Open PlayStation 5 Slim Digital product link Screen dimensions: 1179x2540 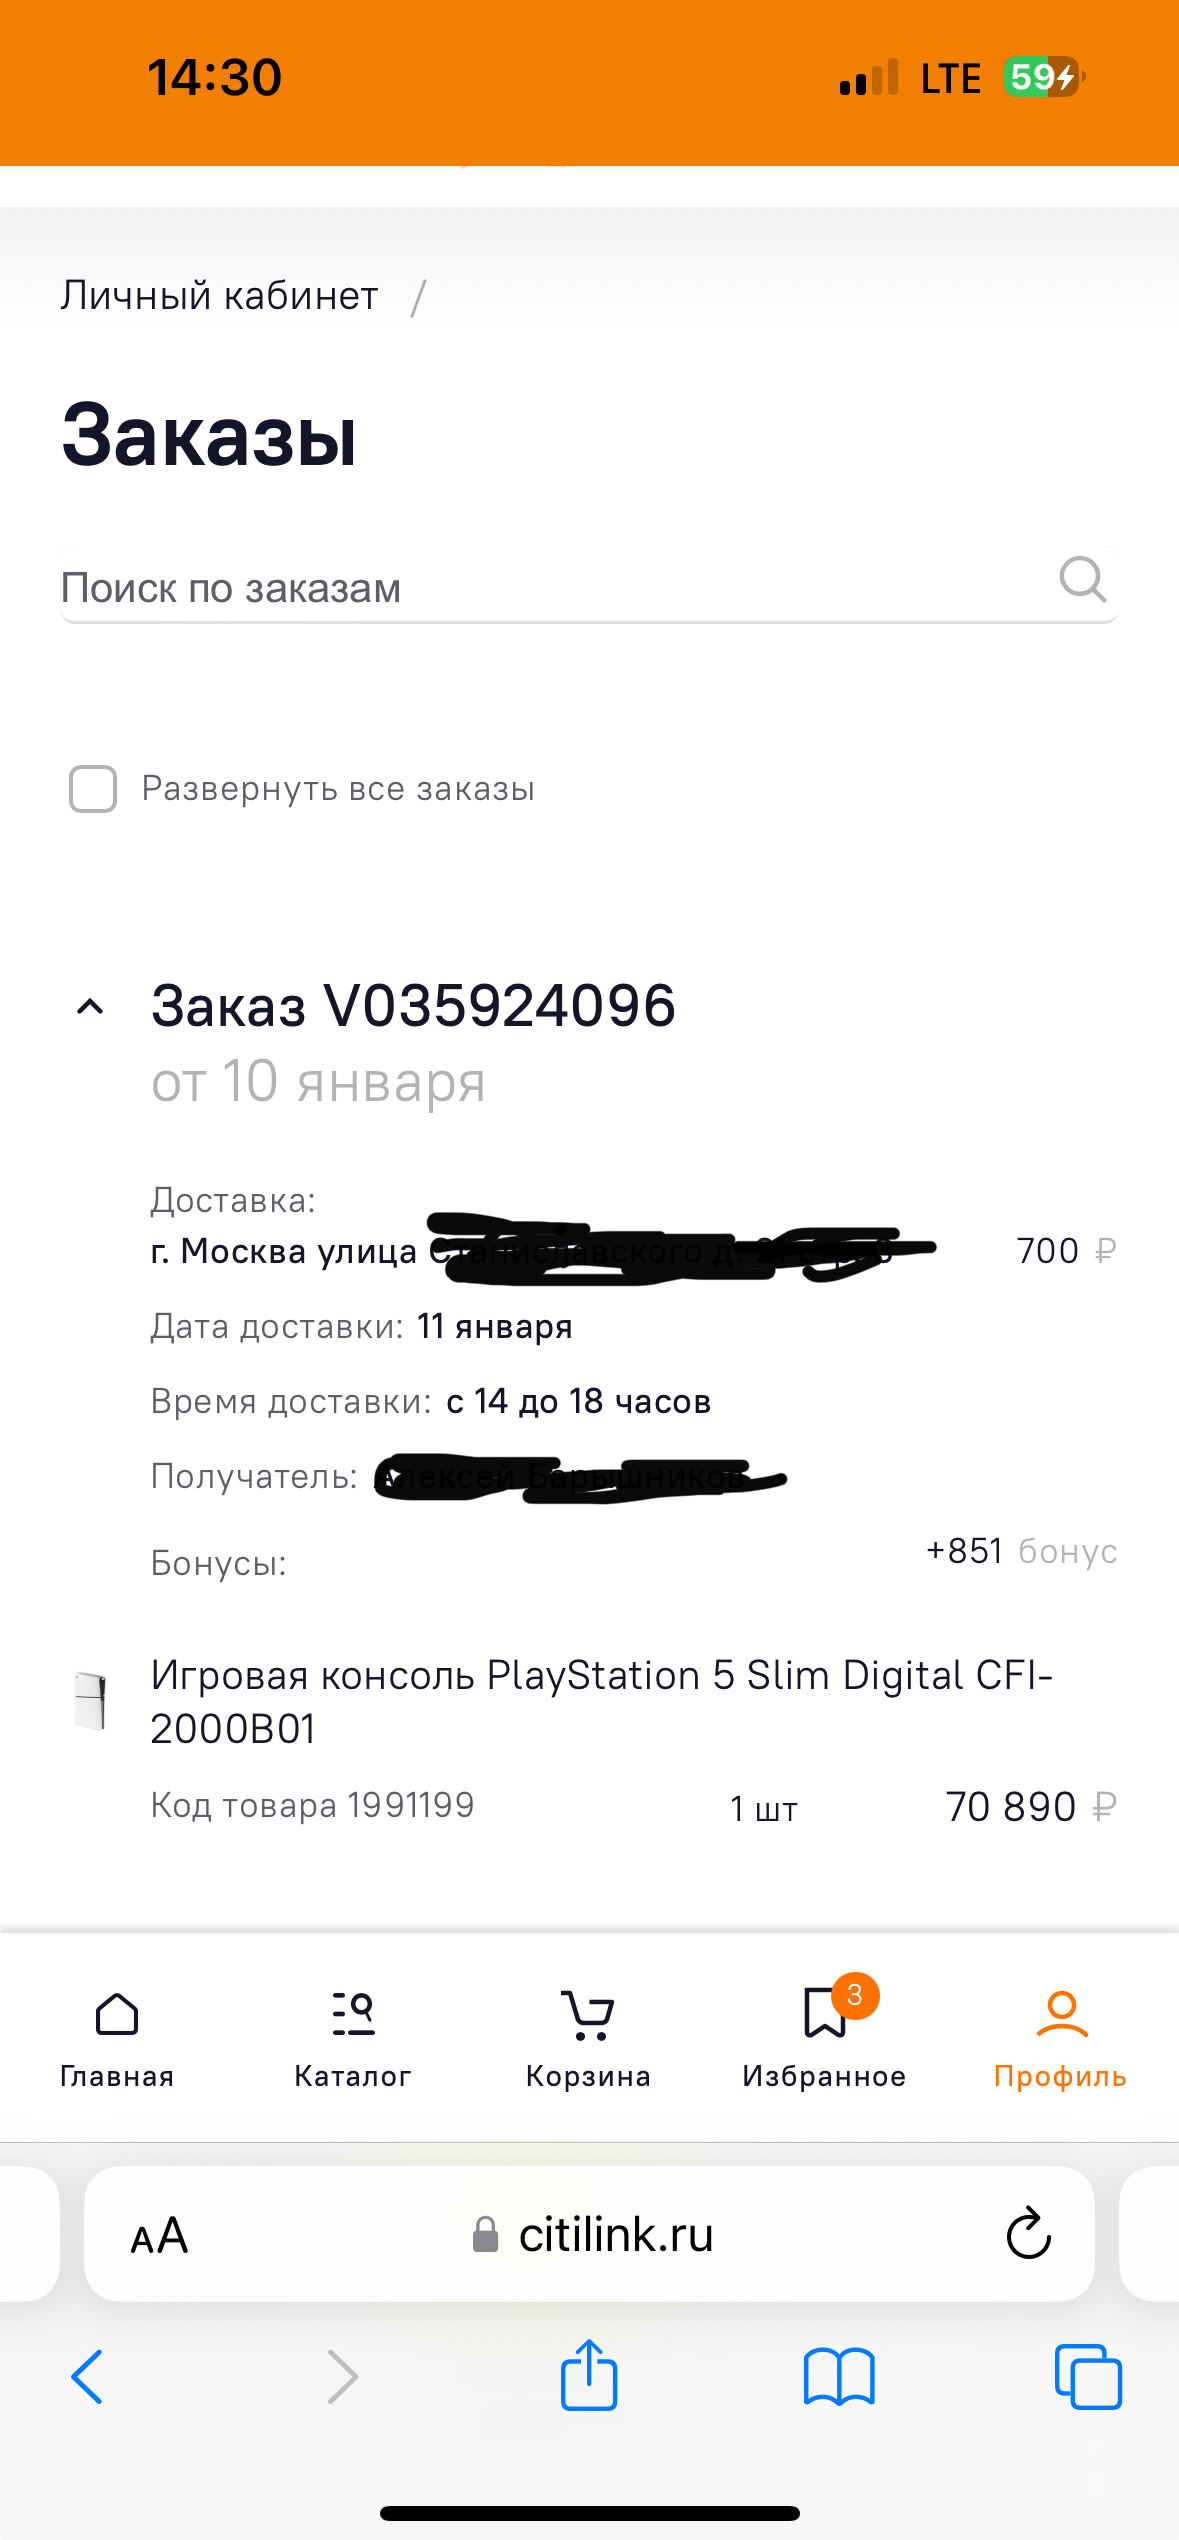(x=600, y=1701)
